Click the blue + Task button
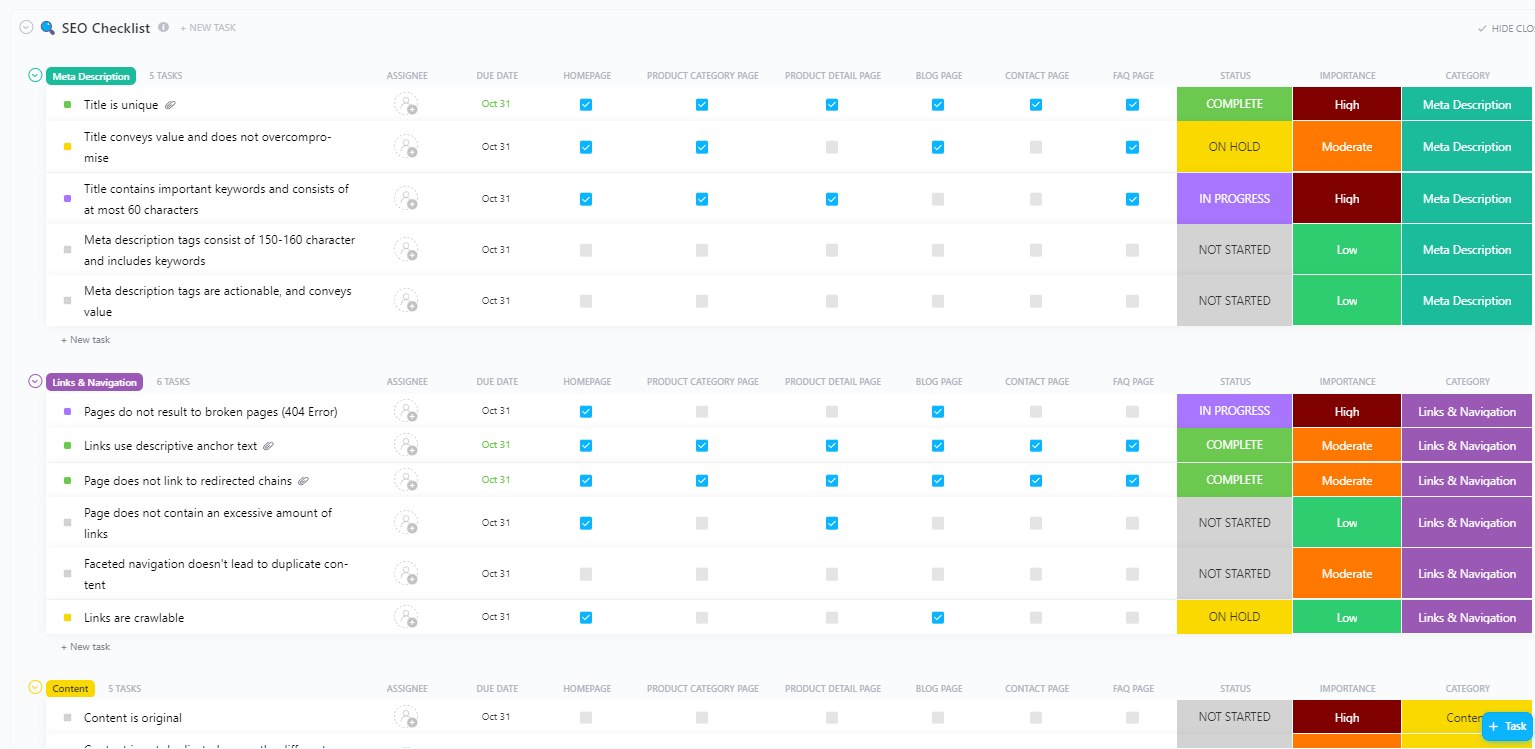The height and width of the screenshot is (749, 1535). [1507, 726]
